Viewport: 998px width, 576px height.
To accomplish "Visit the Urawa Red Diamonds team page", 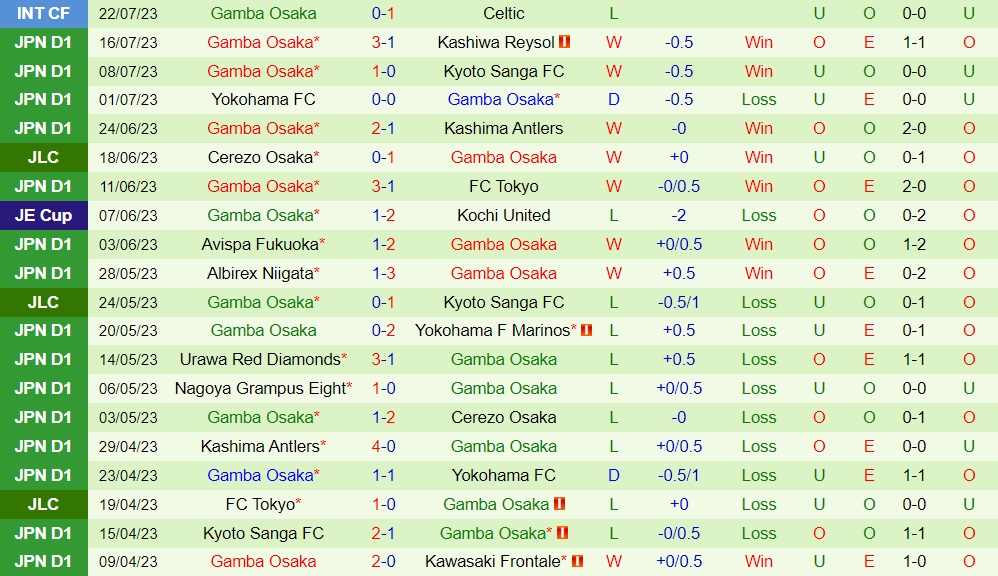I will (x=260, y=359).
